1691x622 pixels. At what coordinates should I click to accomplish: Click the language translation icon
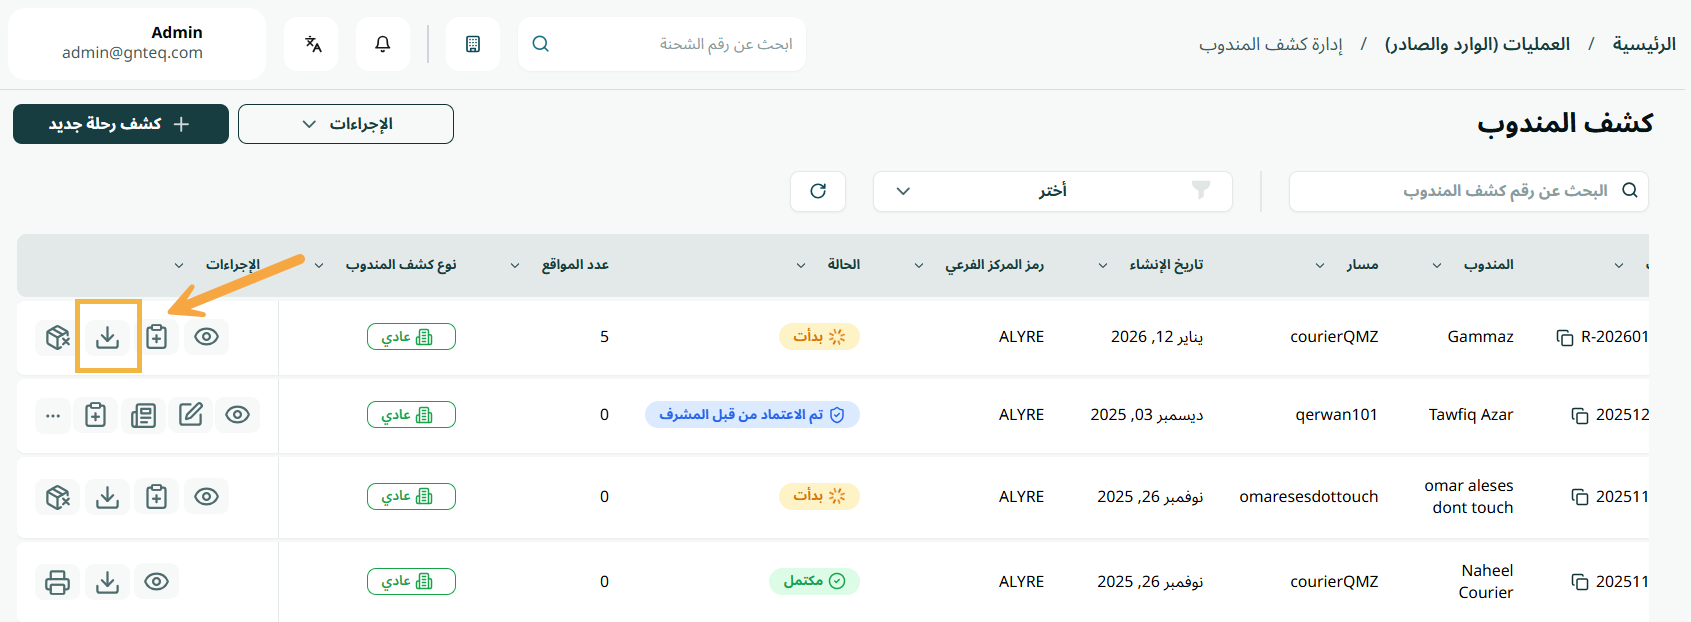[312, 44]
